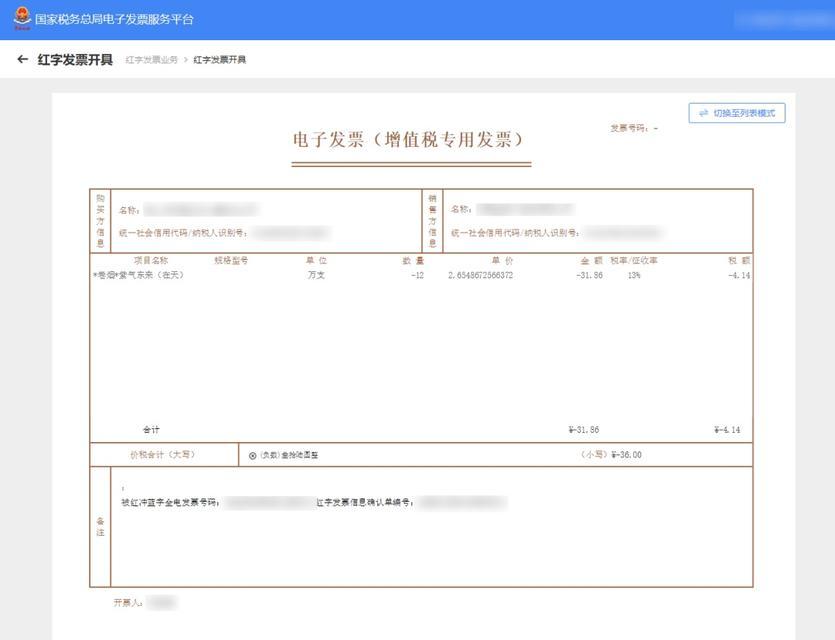
Task: Click 切换至列表模式 button
Action: click(x=736, y=113)
